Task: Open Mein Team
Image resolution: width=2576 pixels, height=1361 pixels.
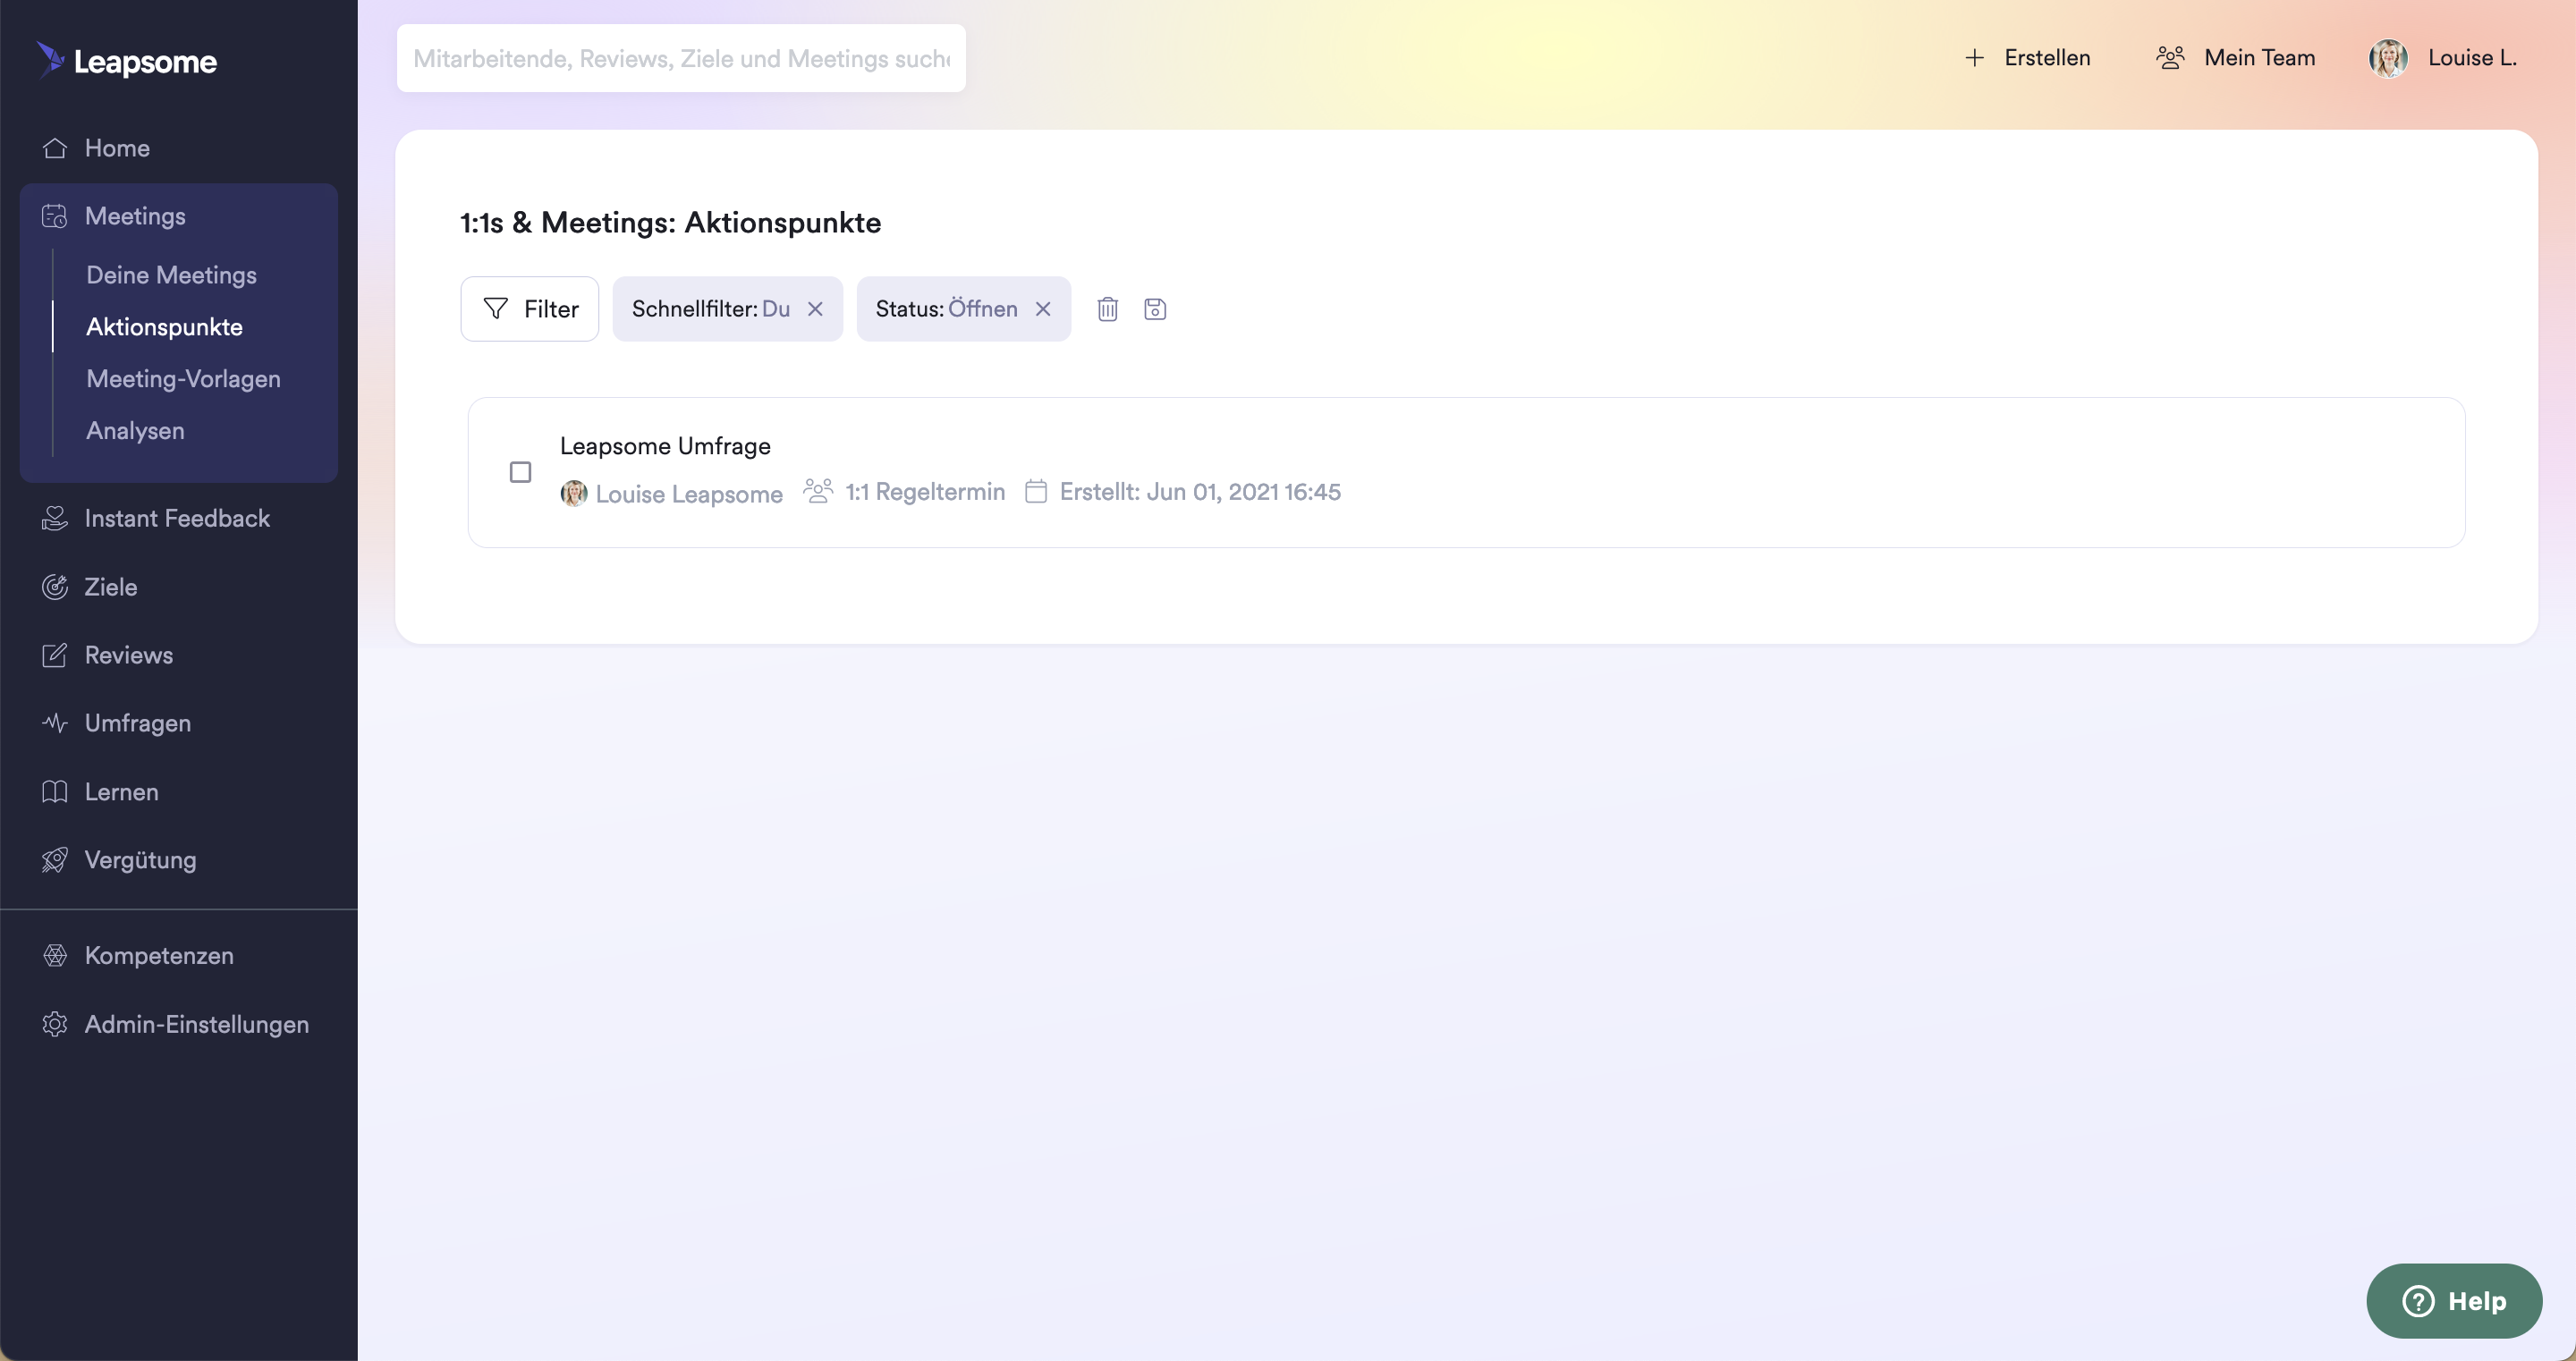Action: click(2235, 58)
